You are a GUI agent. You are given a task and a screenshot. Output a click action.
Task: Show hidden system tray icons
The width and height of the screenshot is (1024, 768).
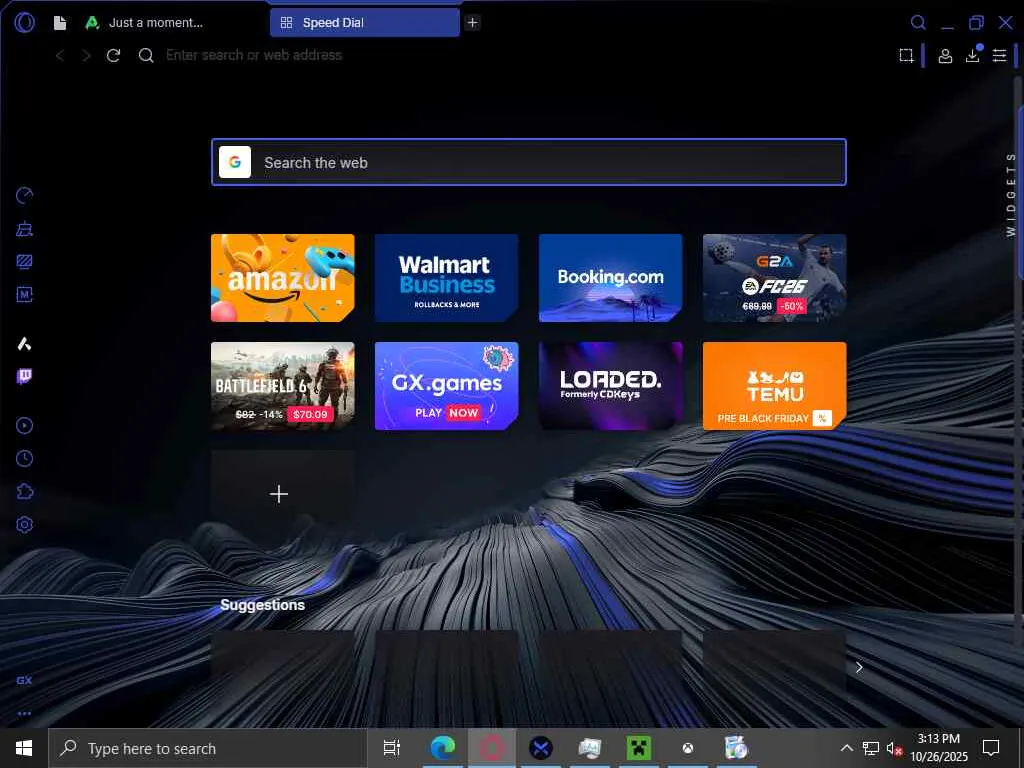point(846,748)
